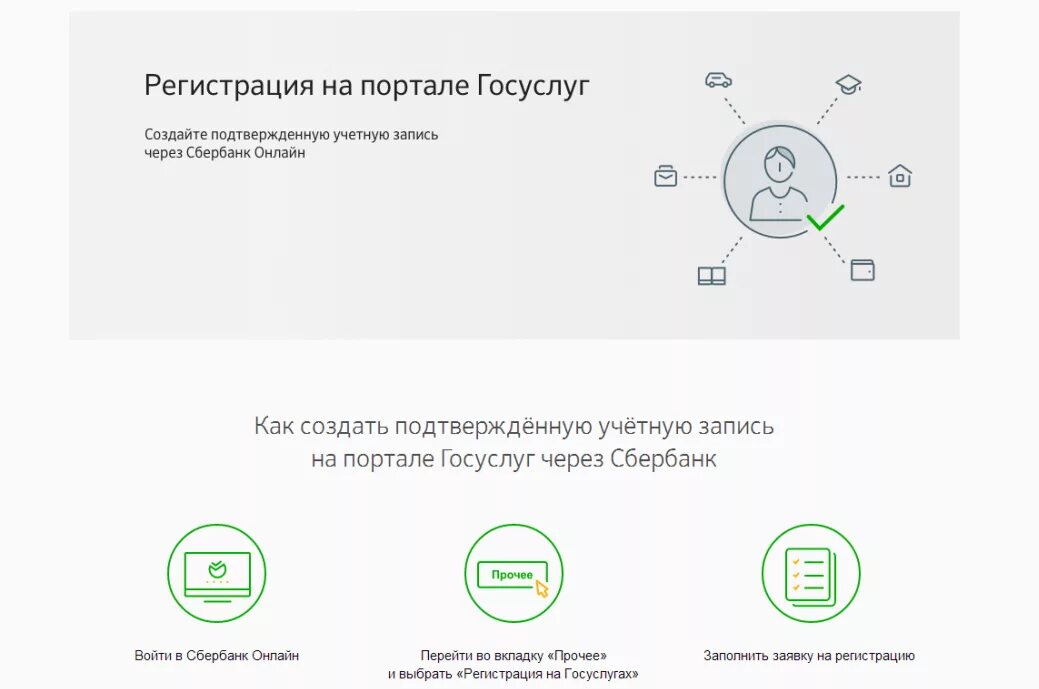The height and width of the screenshot is (689, 1039).
Task: Click the caption «Заполнить заявку на регистрацию»
Action: coord(809,656)
